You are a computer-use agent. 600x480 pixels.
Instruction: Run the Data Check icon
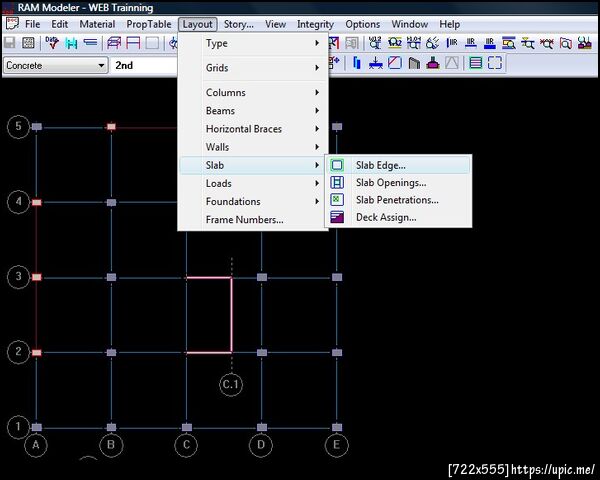click(52, 43)
